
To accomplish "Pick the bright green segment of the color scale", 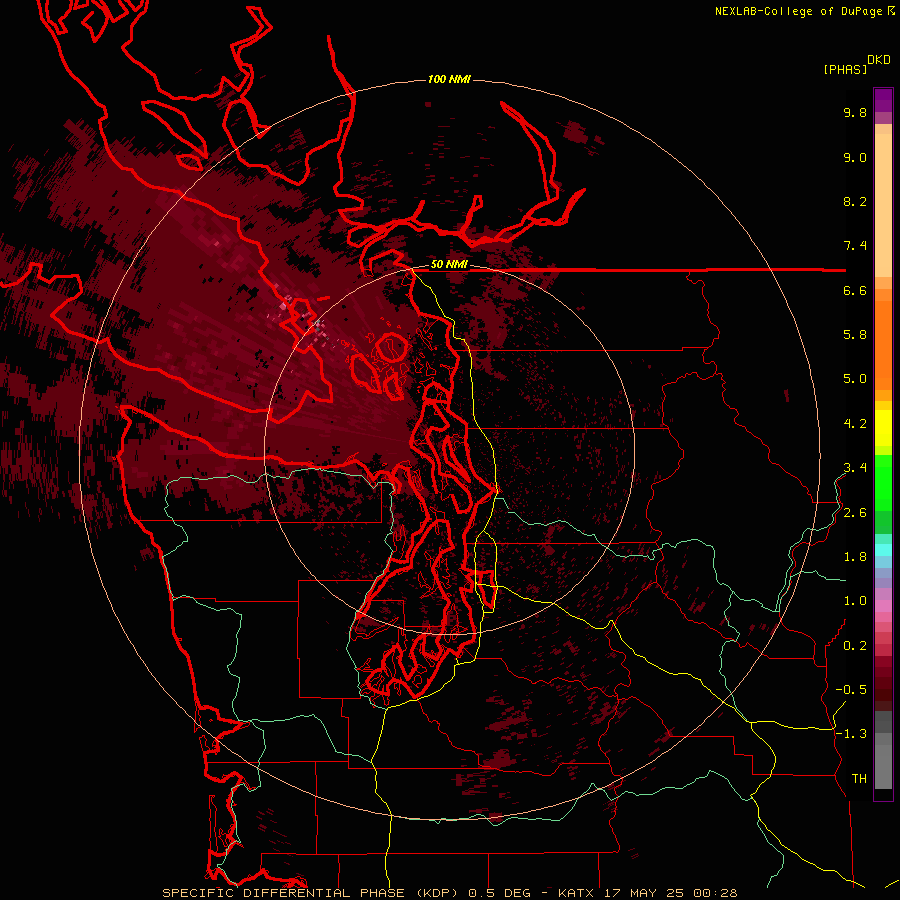I will (x=883, y=482).
